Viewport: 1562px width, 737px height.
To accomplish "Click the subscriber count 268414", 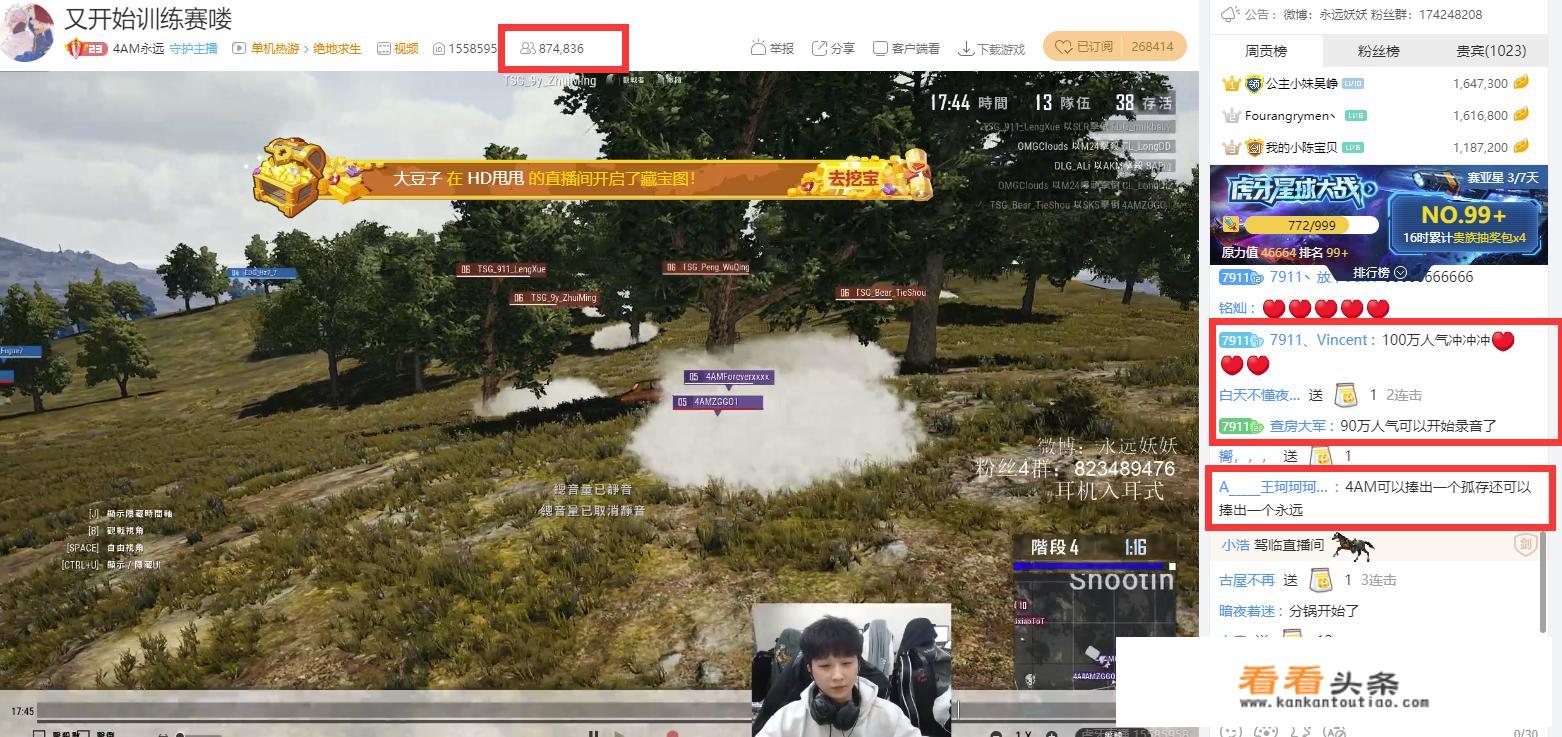I will click(1153, 46).
